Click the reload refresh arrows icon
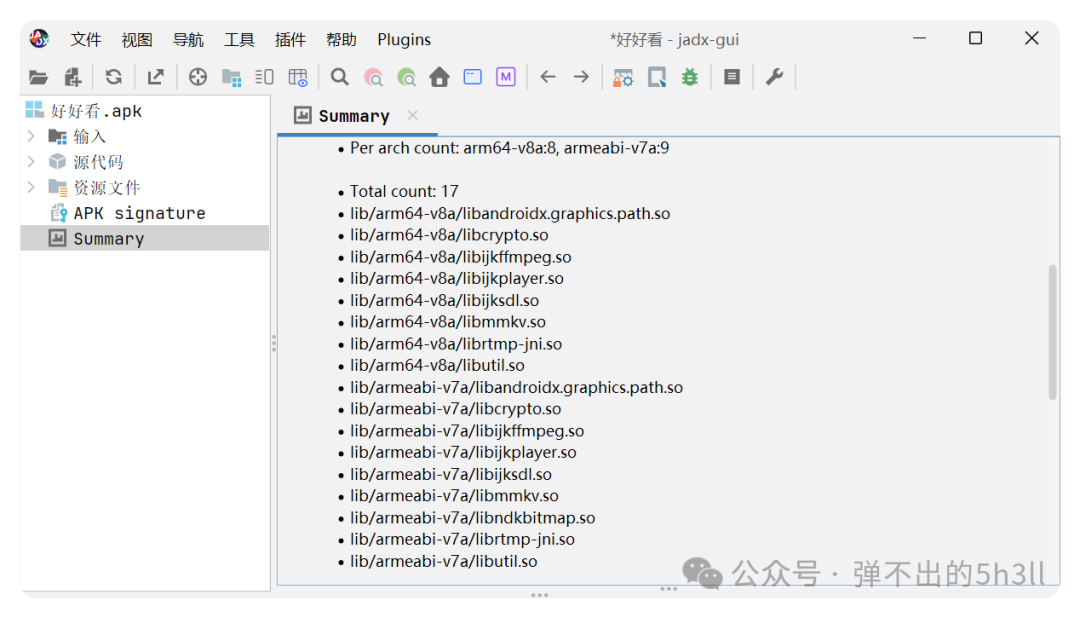The height and width of the screenshot is (618, 1080). pyautogui.click(x=114, y=77)
